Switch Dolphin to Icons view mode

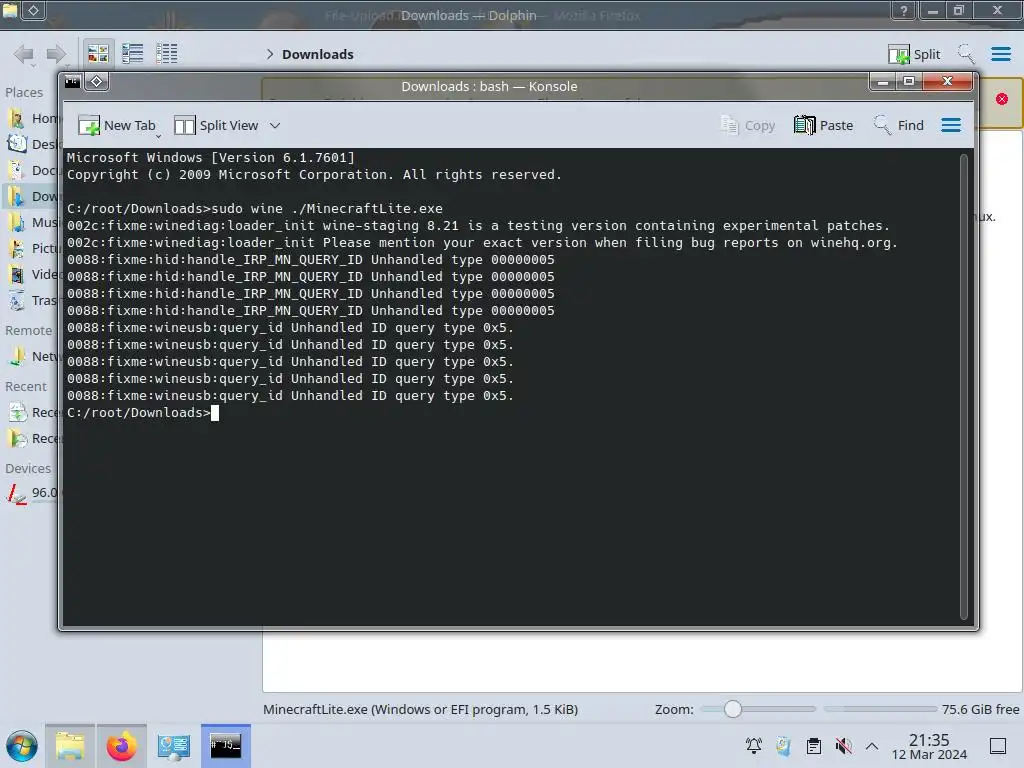click(98, 54)
